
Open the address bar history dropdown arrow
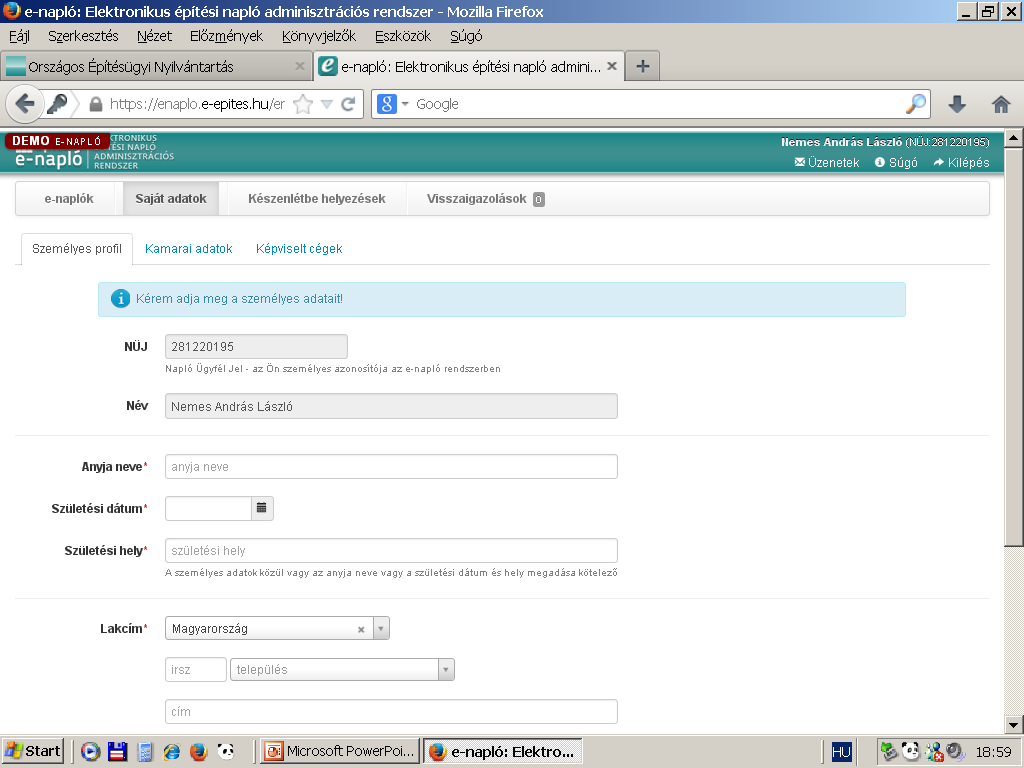click(327, 104)
